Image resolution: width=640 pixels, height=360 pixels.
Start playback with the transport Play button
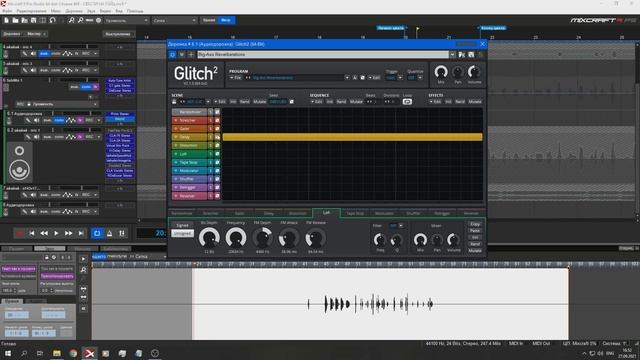[x=56, y=233]
